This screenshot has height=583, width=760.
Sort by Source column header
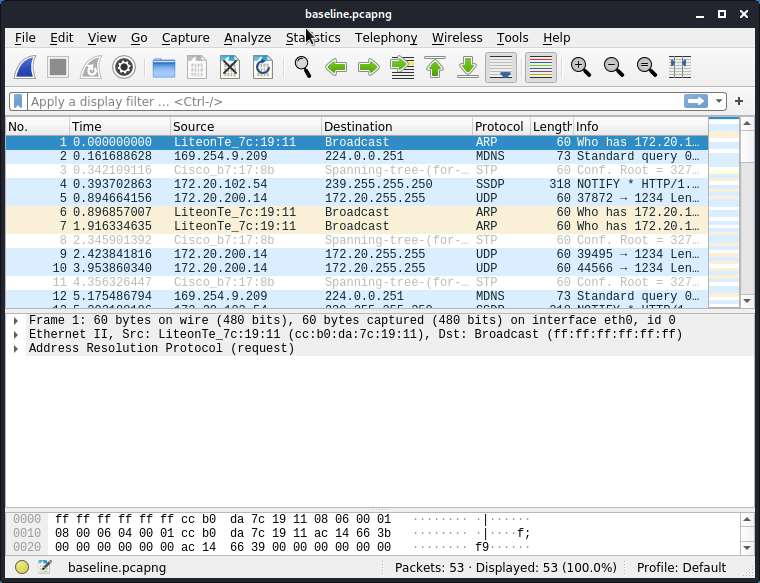246,126
